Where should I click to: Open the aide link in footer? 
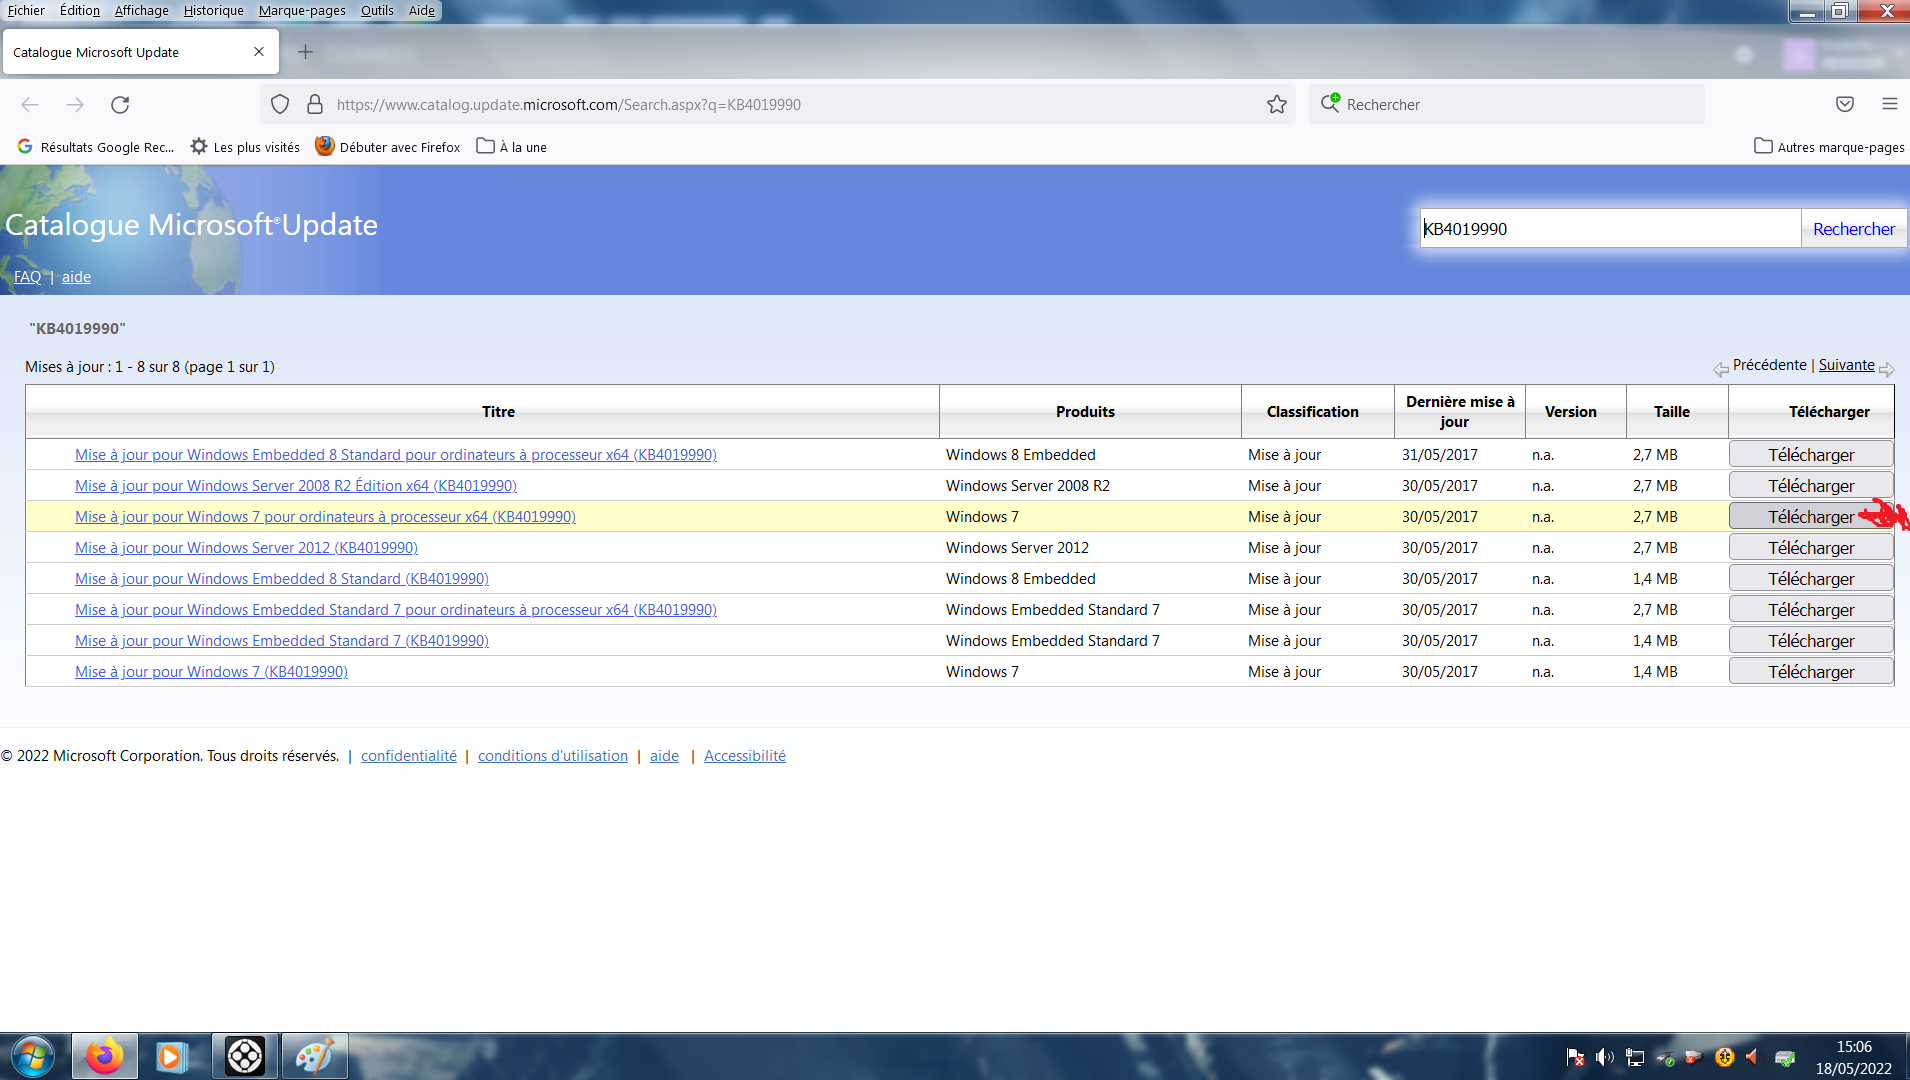tap(664, 756)
